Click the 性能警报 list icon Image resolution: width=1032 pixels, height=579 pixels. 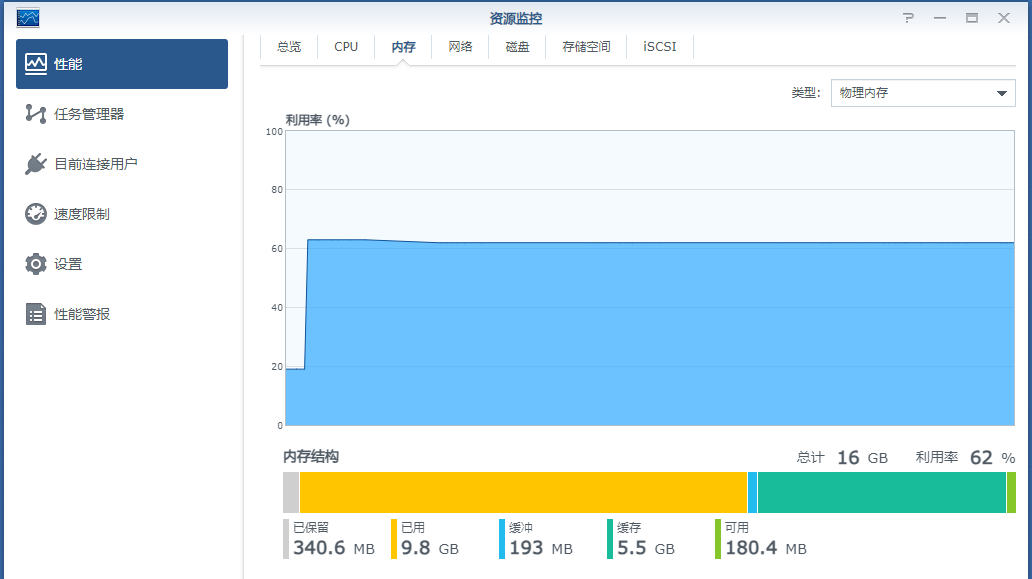tap(36, 314)
